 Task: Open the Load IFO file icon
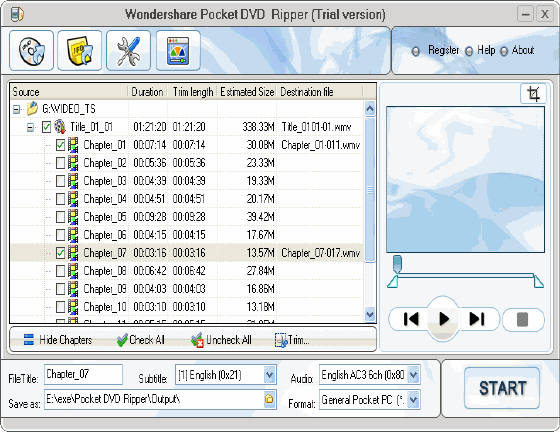pyautogui.click(x=80, y=50)
